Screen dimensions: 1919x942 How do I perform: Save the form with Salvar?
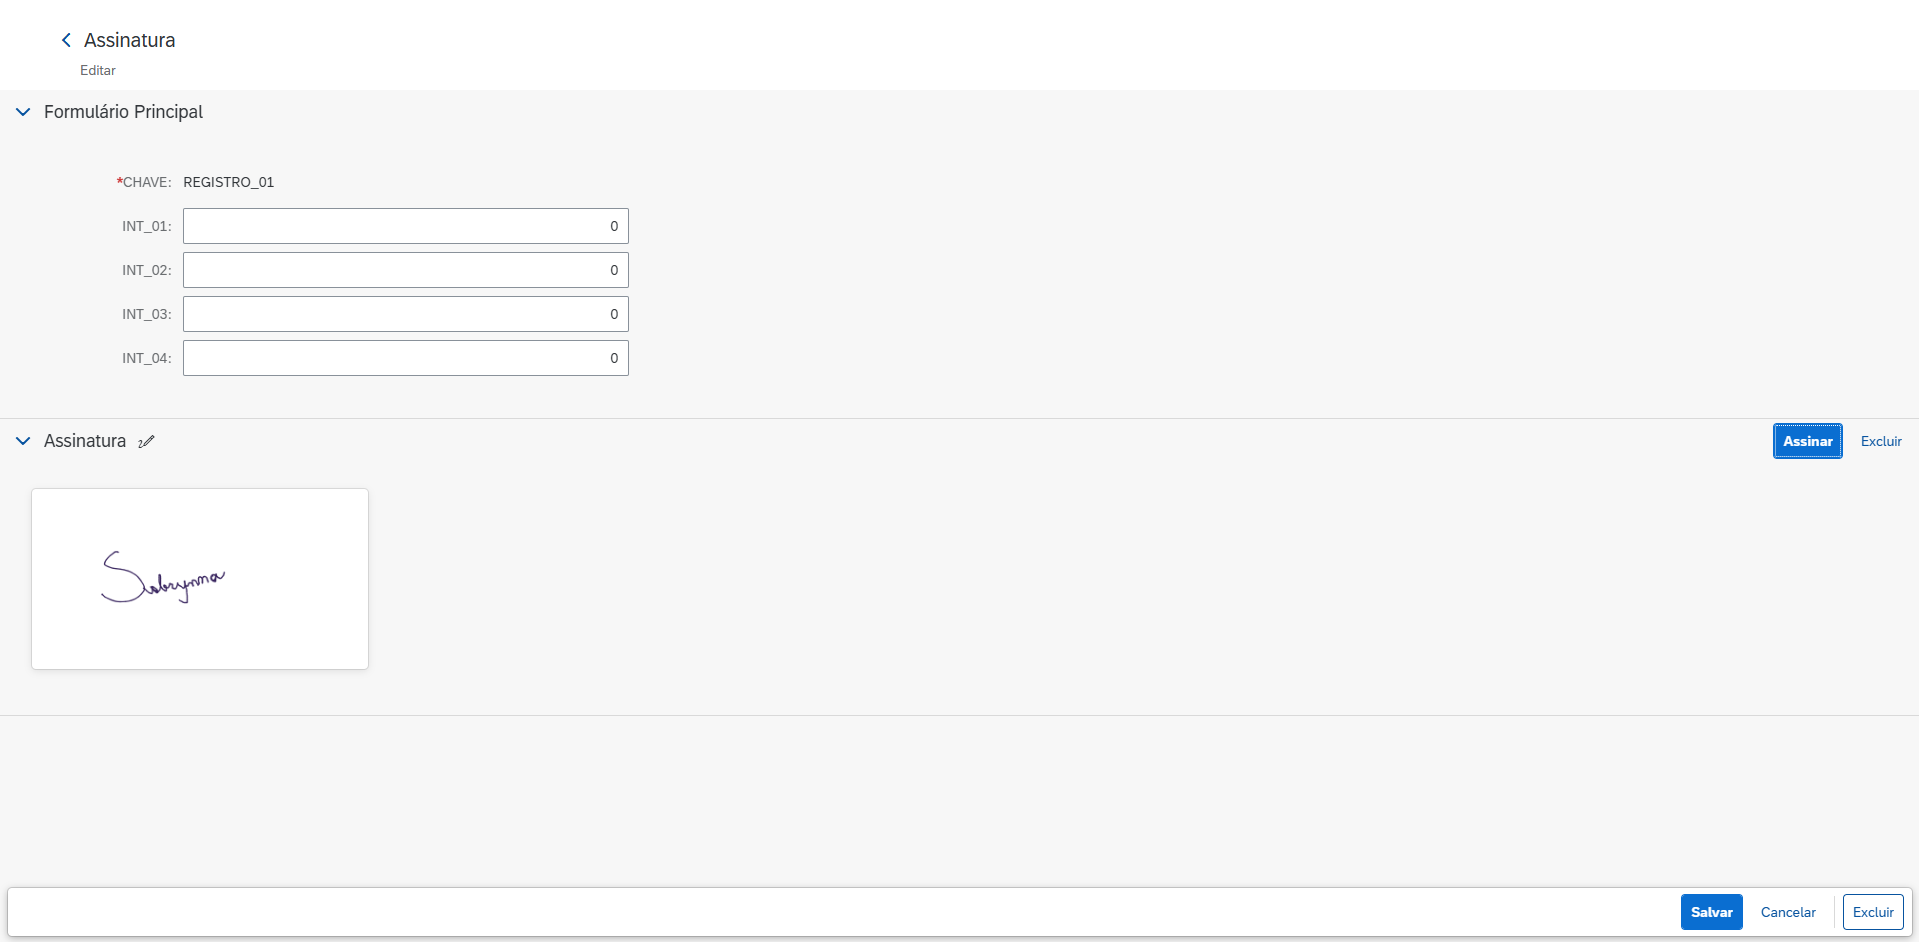pos(1711,912)
